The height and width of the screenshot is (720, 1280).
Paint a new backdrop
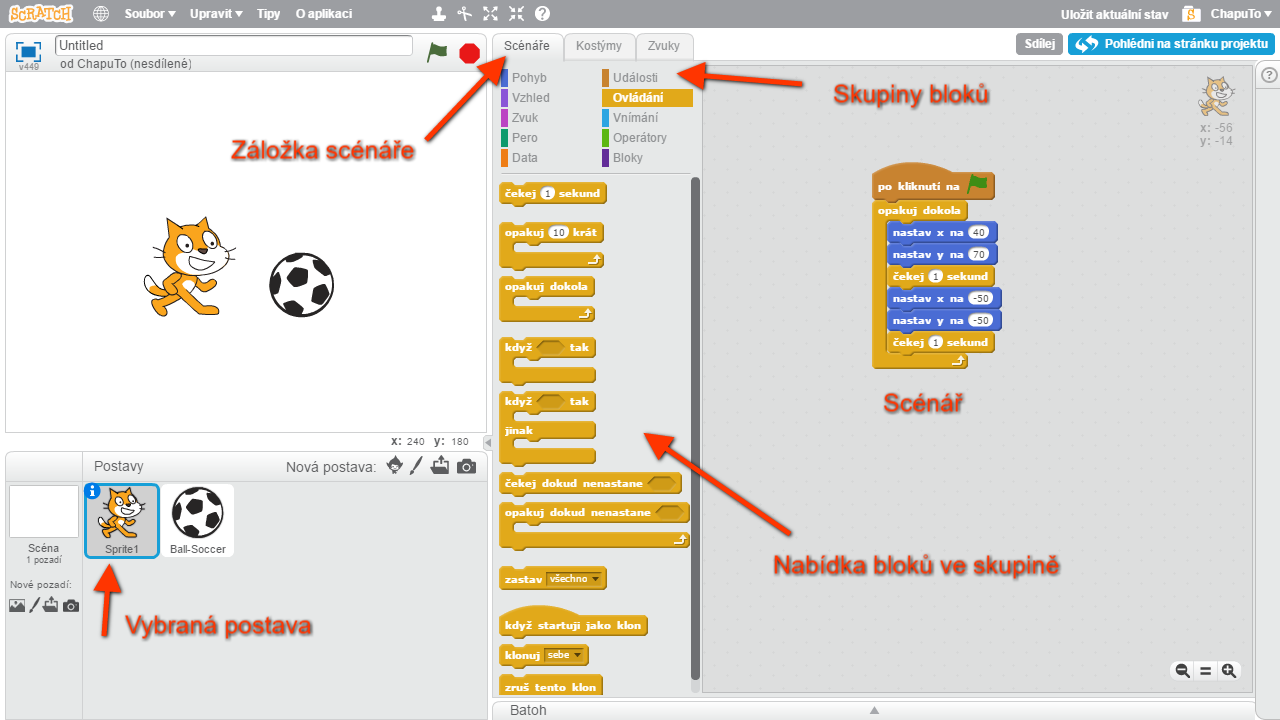tap(34, 604)
